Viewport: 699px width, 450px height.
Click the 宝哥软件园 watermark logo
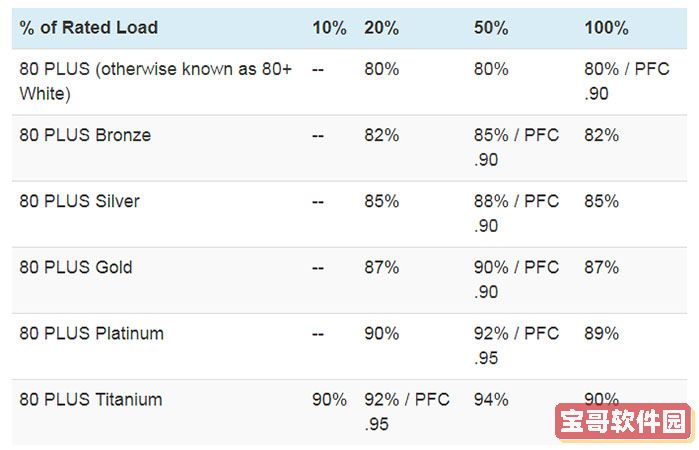623,421
